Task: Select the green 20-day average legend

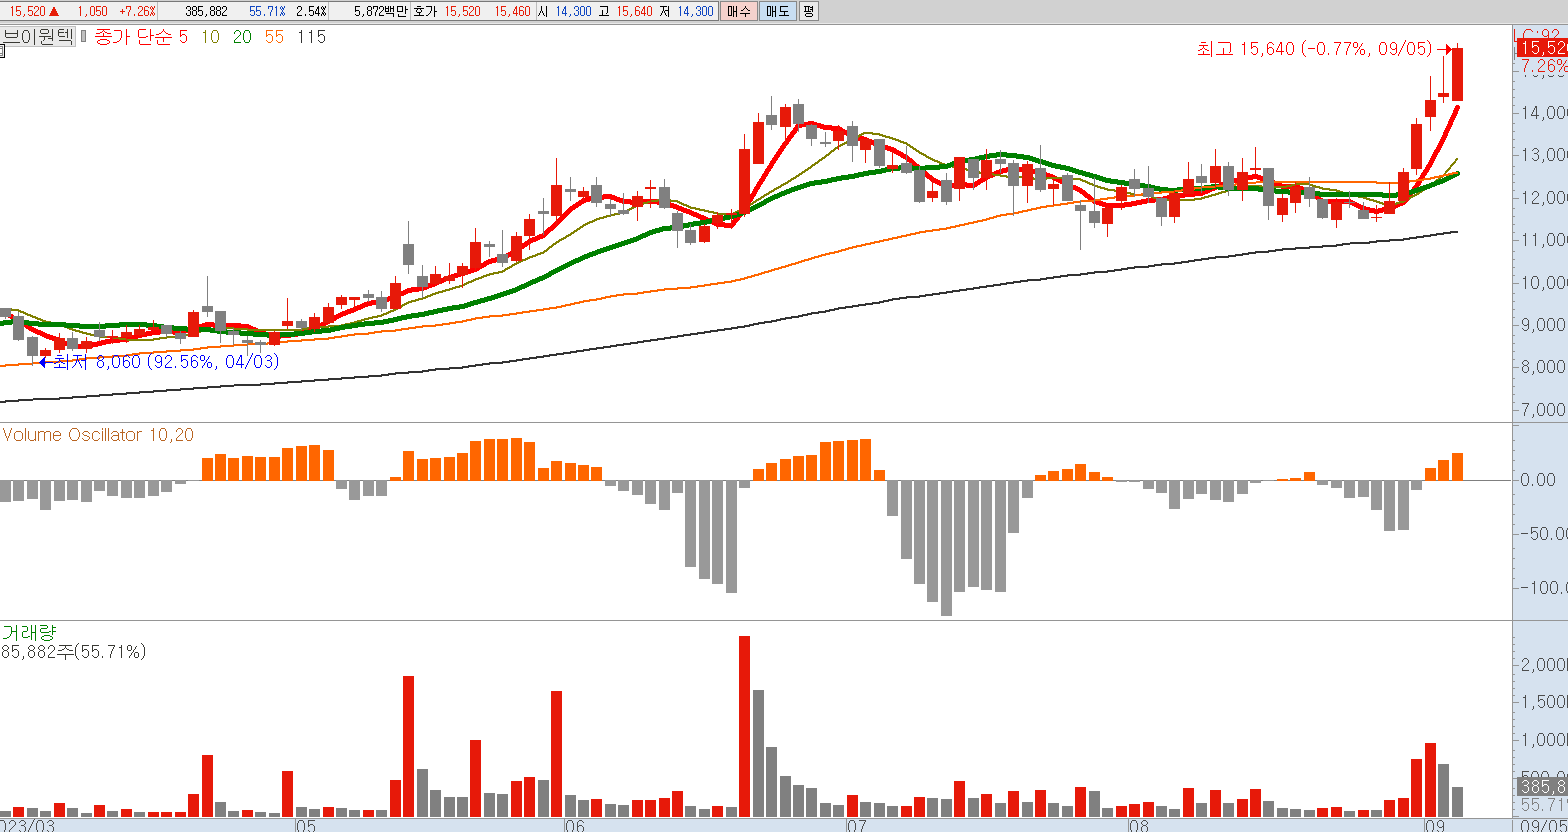Action: [x=242, y=37]
